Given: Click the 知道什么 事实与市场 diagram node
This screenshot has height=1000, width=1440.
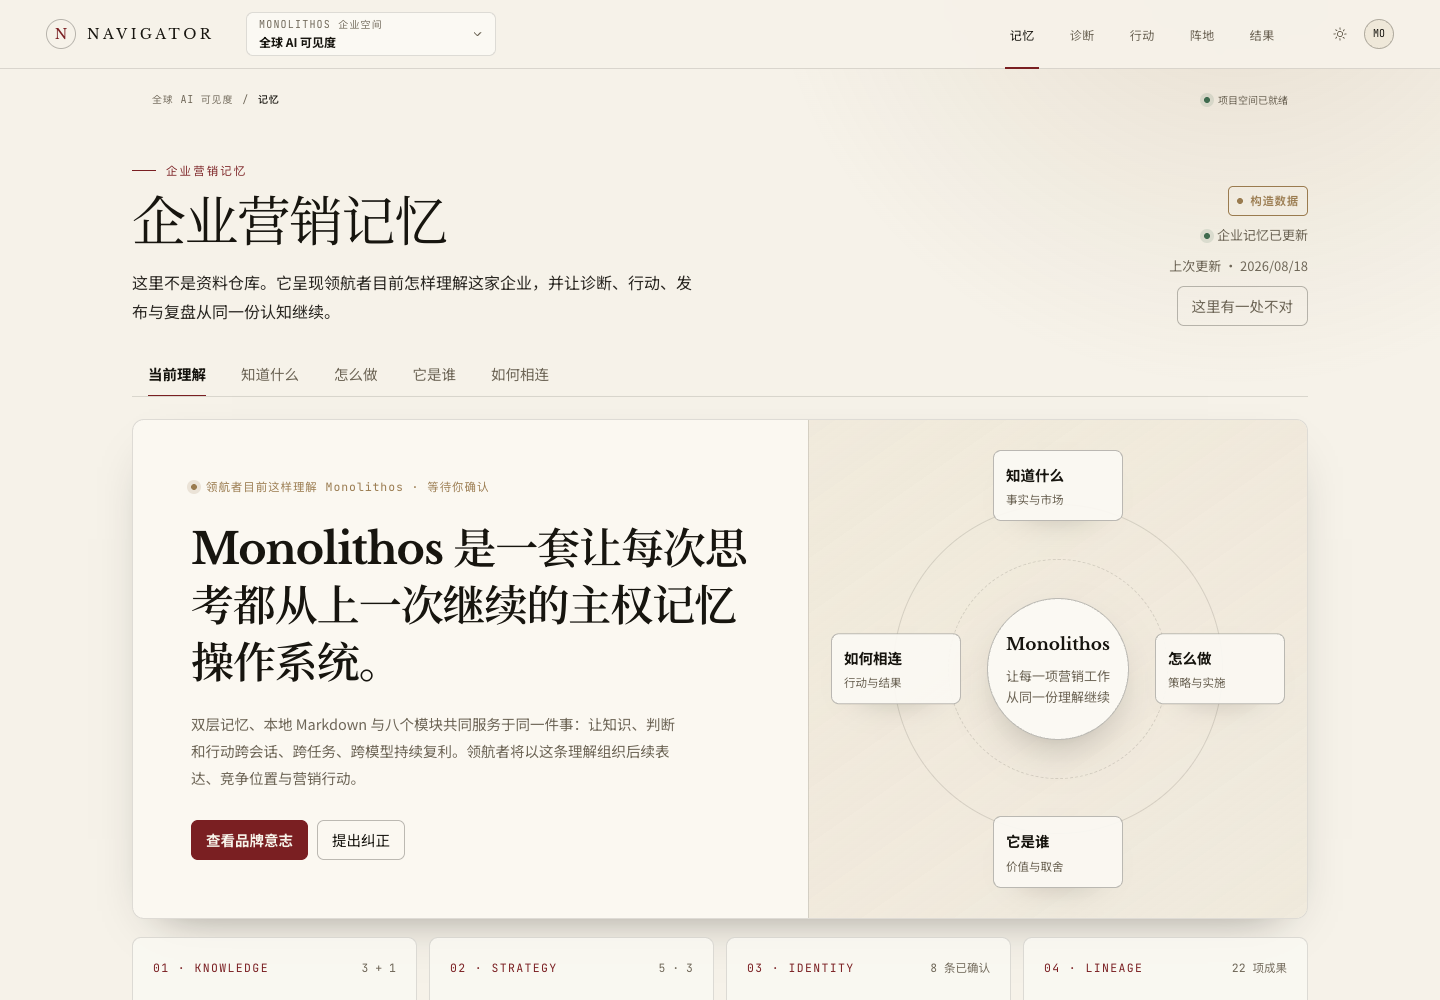Looking at the screenshot, I should [x=1058, y=485].
